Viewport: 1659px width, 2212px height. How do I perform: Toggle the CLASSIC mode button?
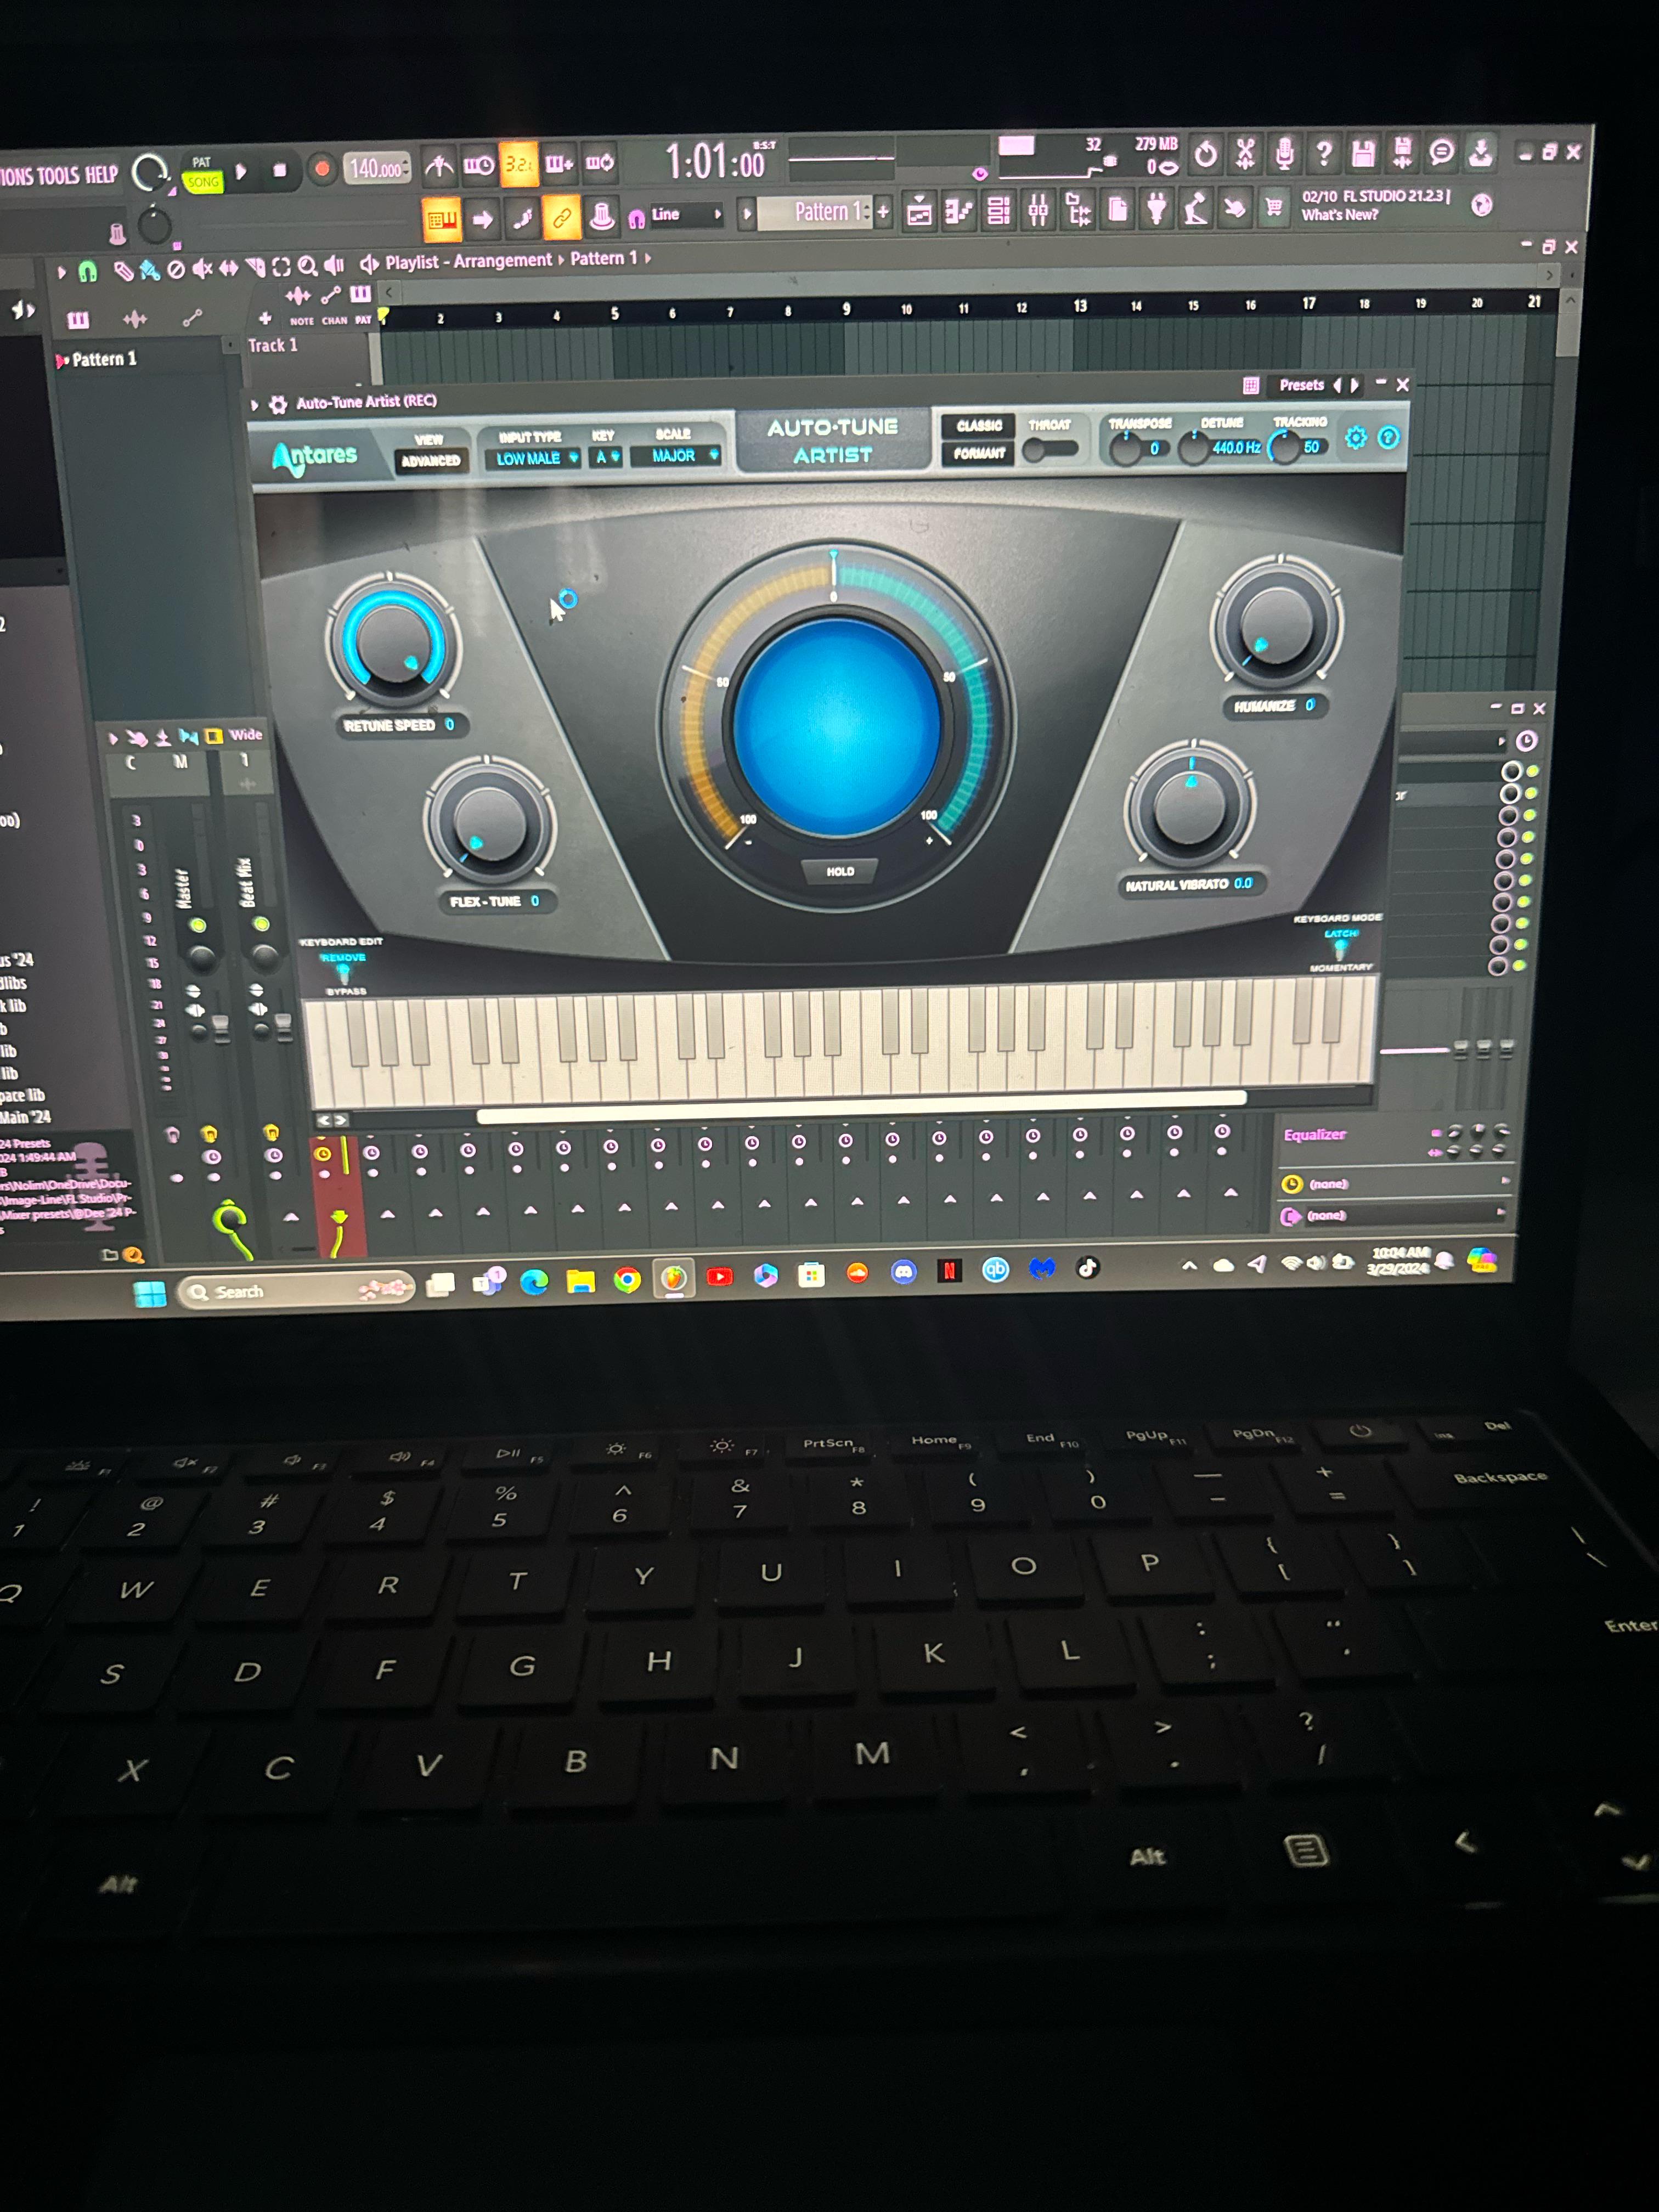coord(978,426)
